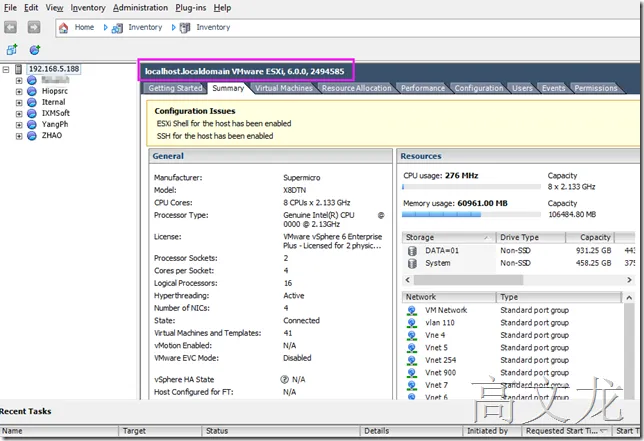
Task: Switch to the Users tab
Action: (x=522, y=88)
